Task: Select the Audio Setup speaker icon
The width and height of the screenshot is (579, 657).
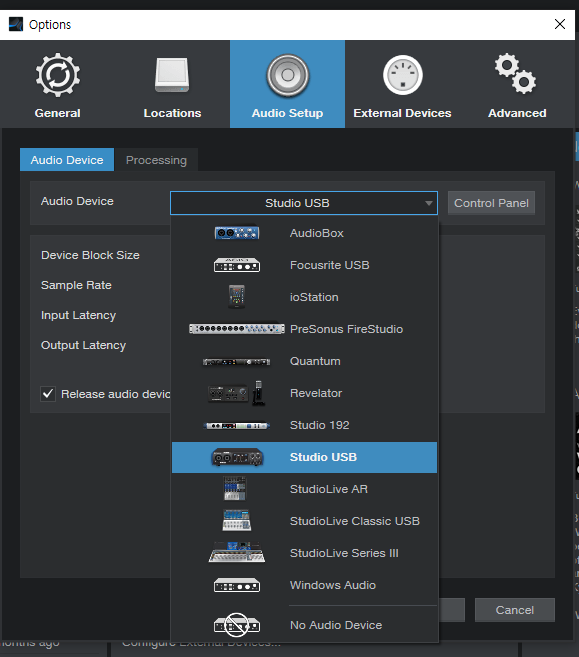Action: [x=287, y=75]
